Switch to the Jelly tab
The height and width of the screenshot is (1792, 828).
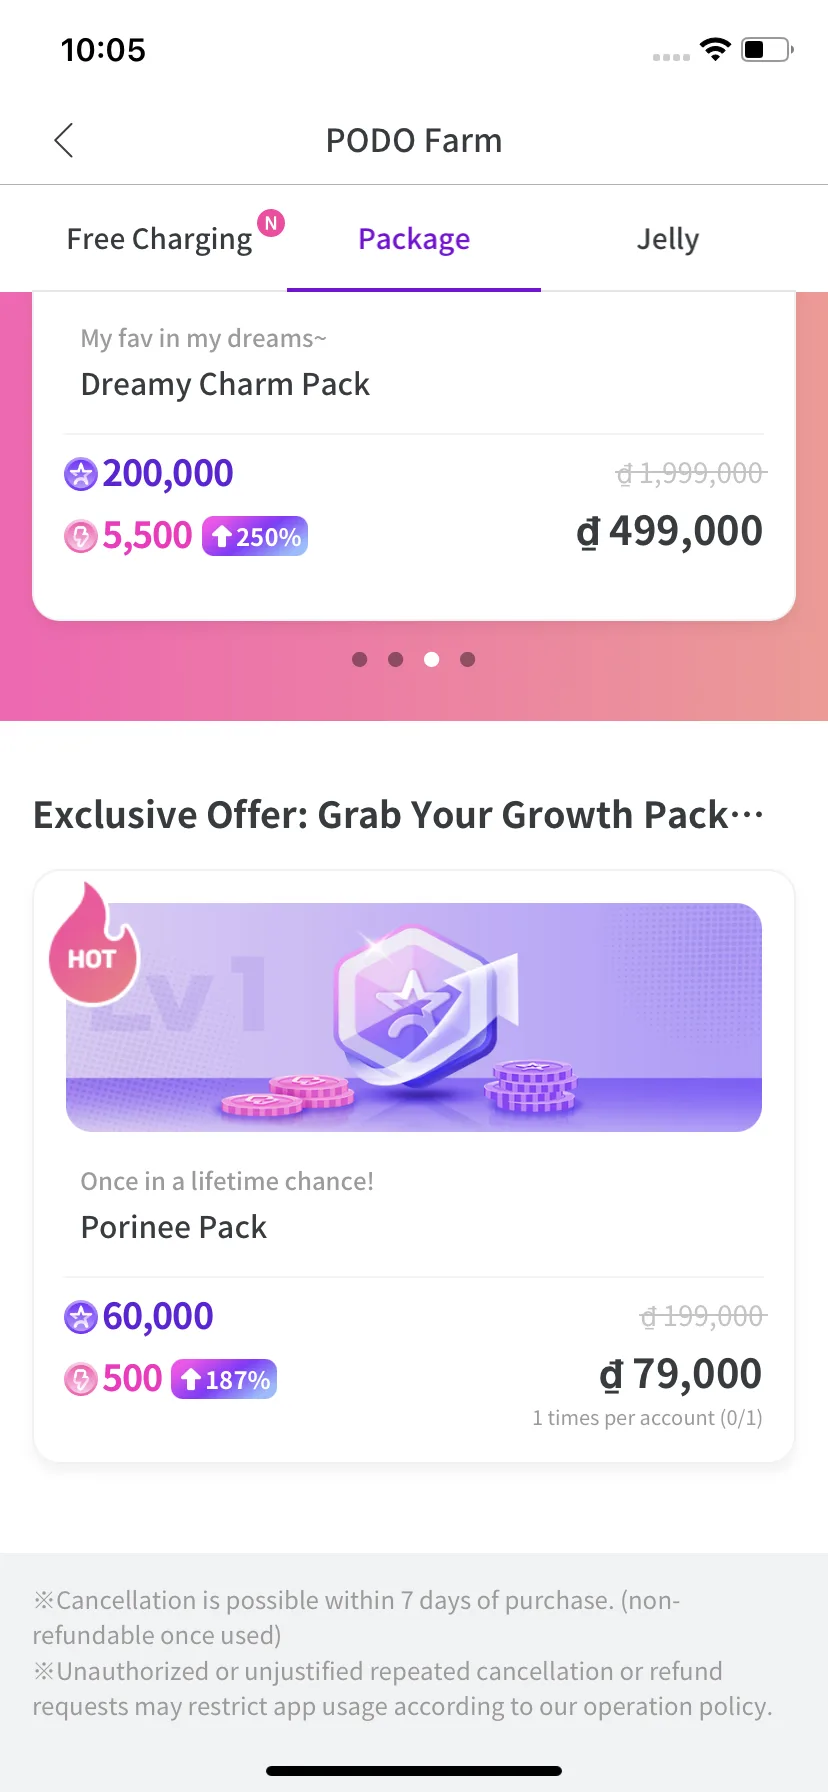[x=668, y=239]
